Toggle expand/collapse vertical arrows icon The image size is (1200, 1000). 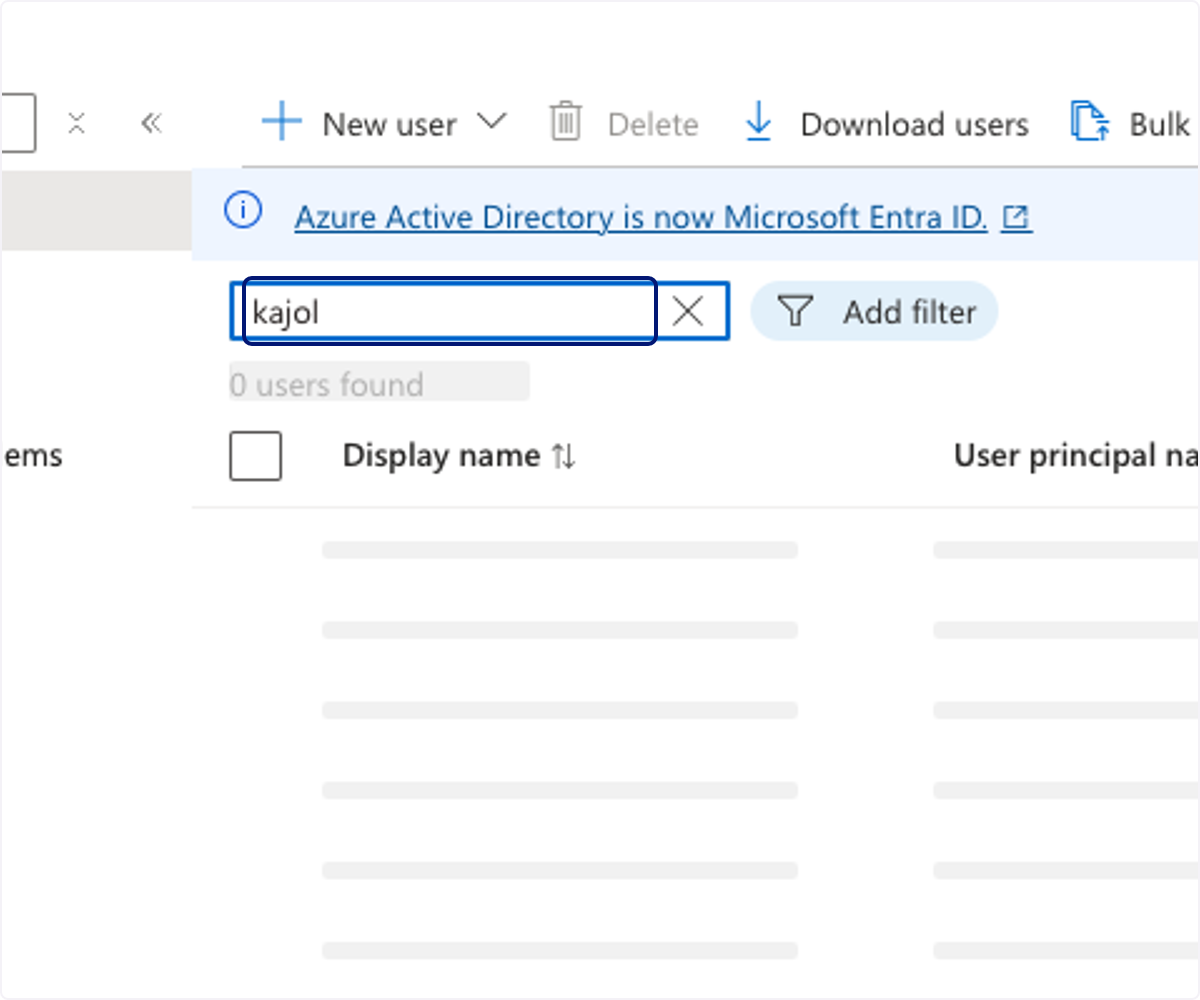77,123
